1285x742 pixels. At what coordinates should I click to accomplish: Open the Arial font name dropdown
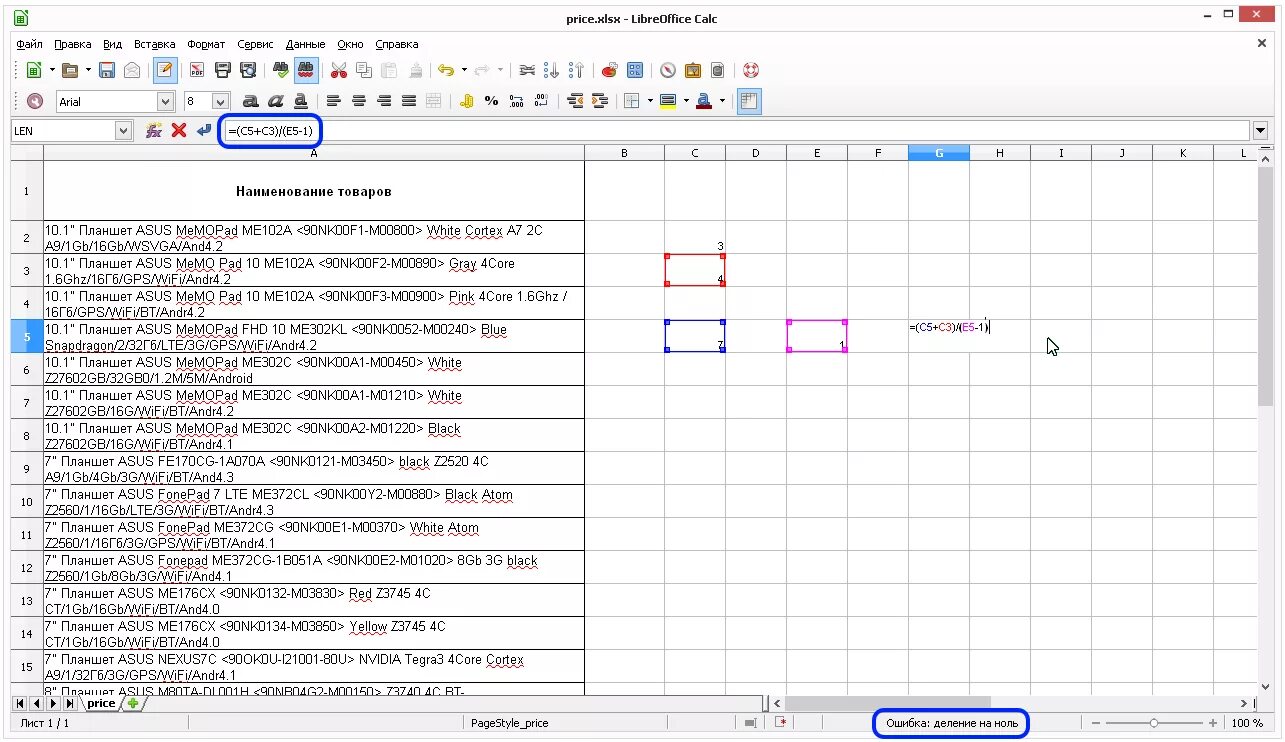tap(166, 101)
